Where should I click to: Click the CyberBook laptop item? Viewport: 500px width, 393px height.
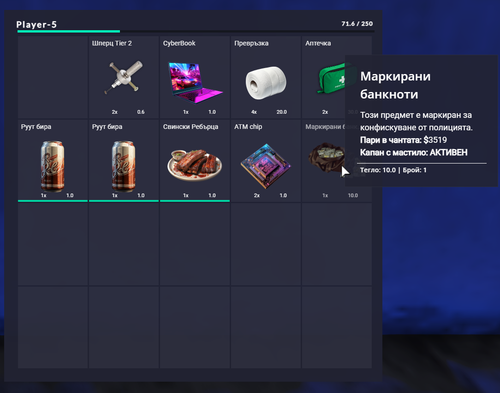click(x=195, y=82)
